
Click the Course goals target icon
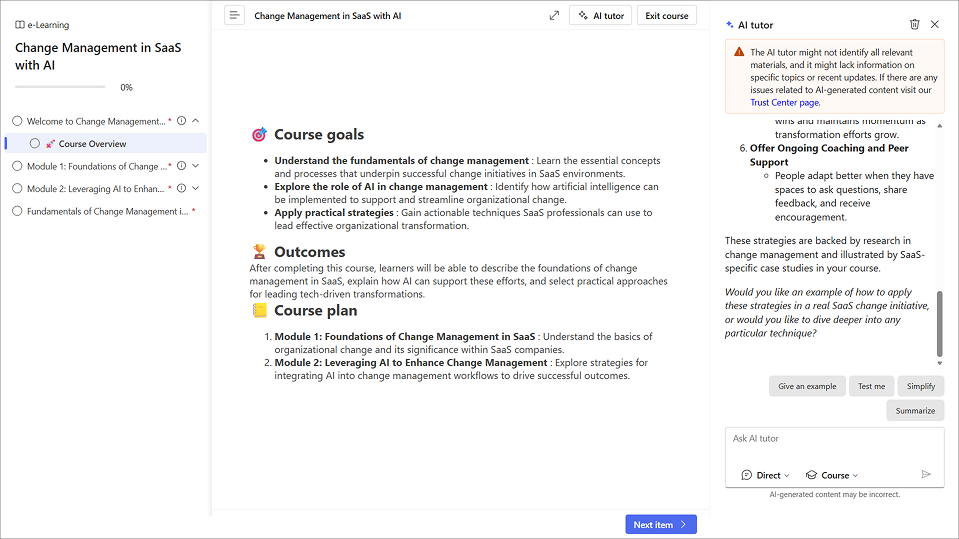click(x=259, y=135)
